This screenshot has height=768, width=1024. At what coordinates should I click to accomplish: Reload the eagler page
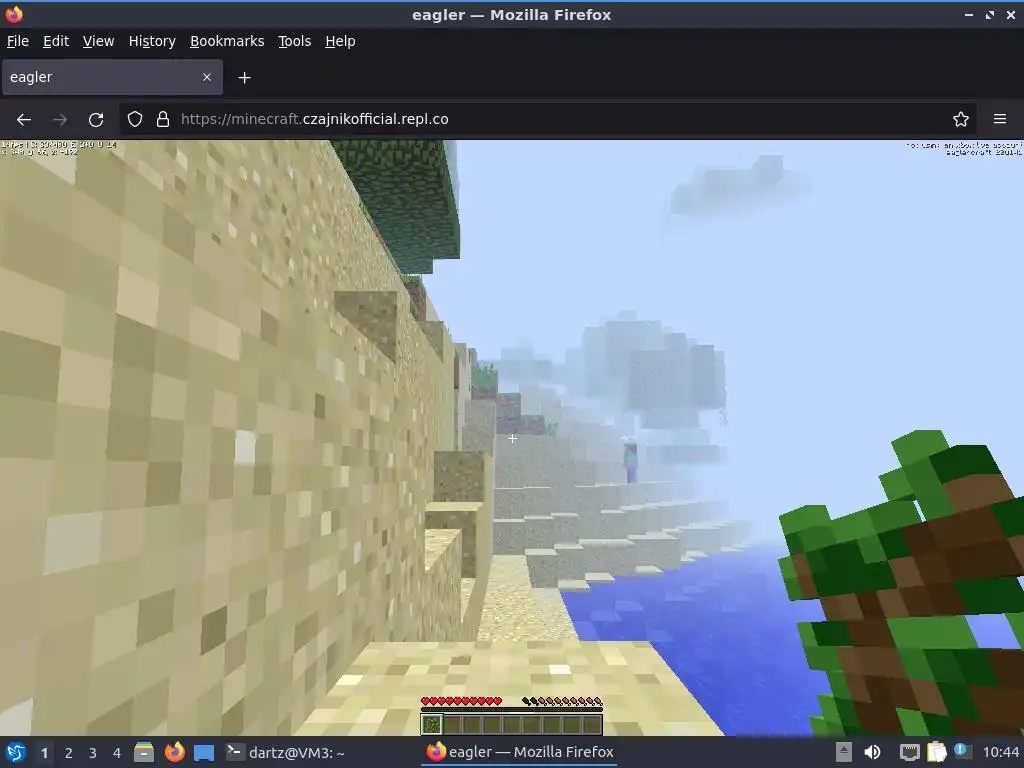click(x=96, y=120)
